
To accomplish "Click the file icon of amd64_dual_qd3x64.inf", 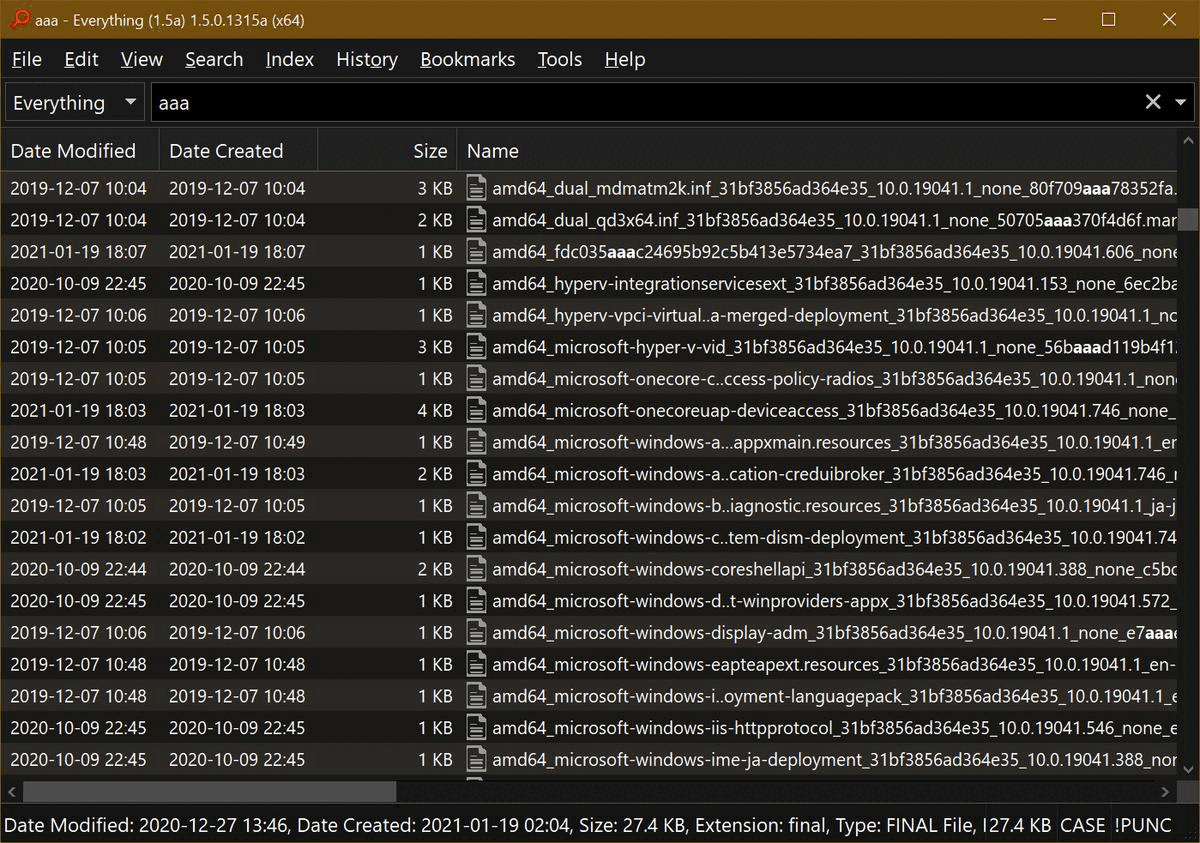I will pos(477,220).
